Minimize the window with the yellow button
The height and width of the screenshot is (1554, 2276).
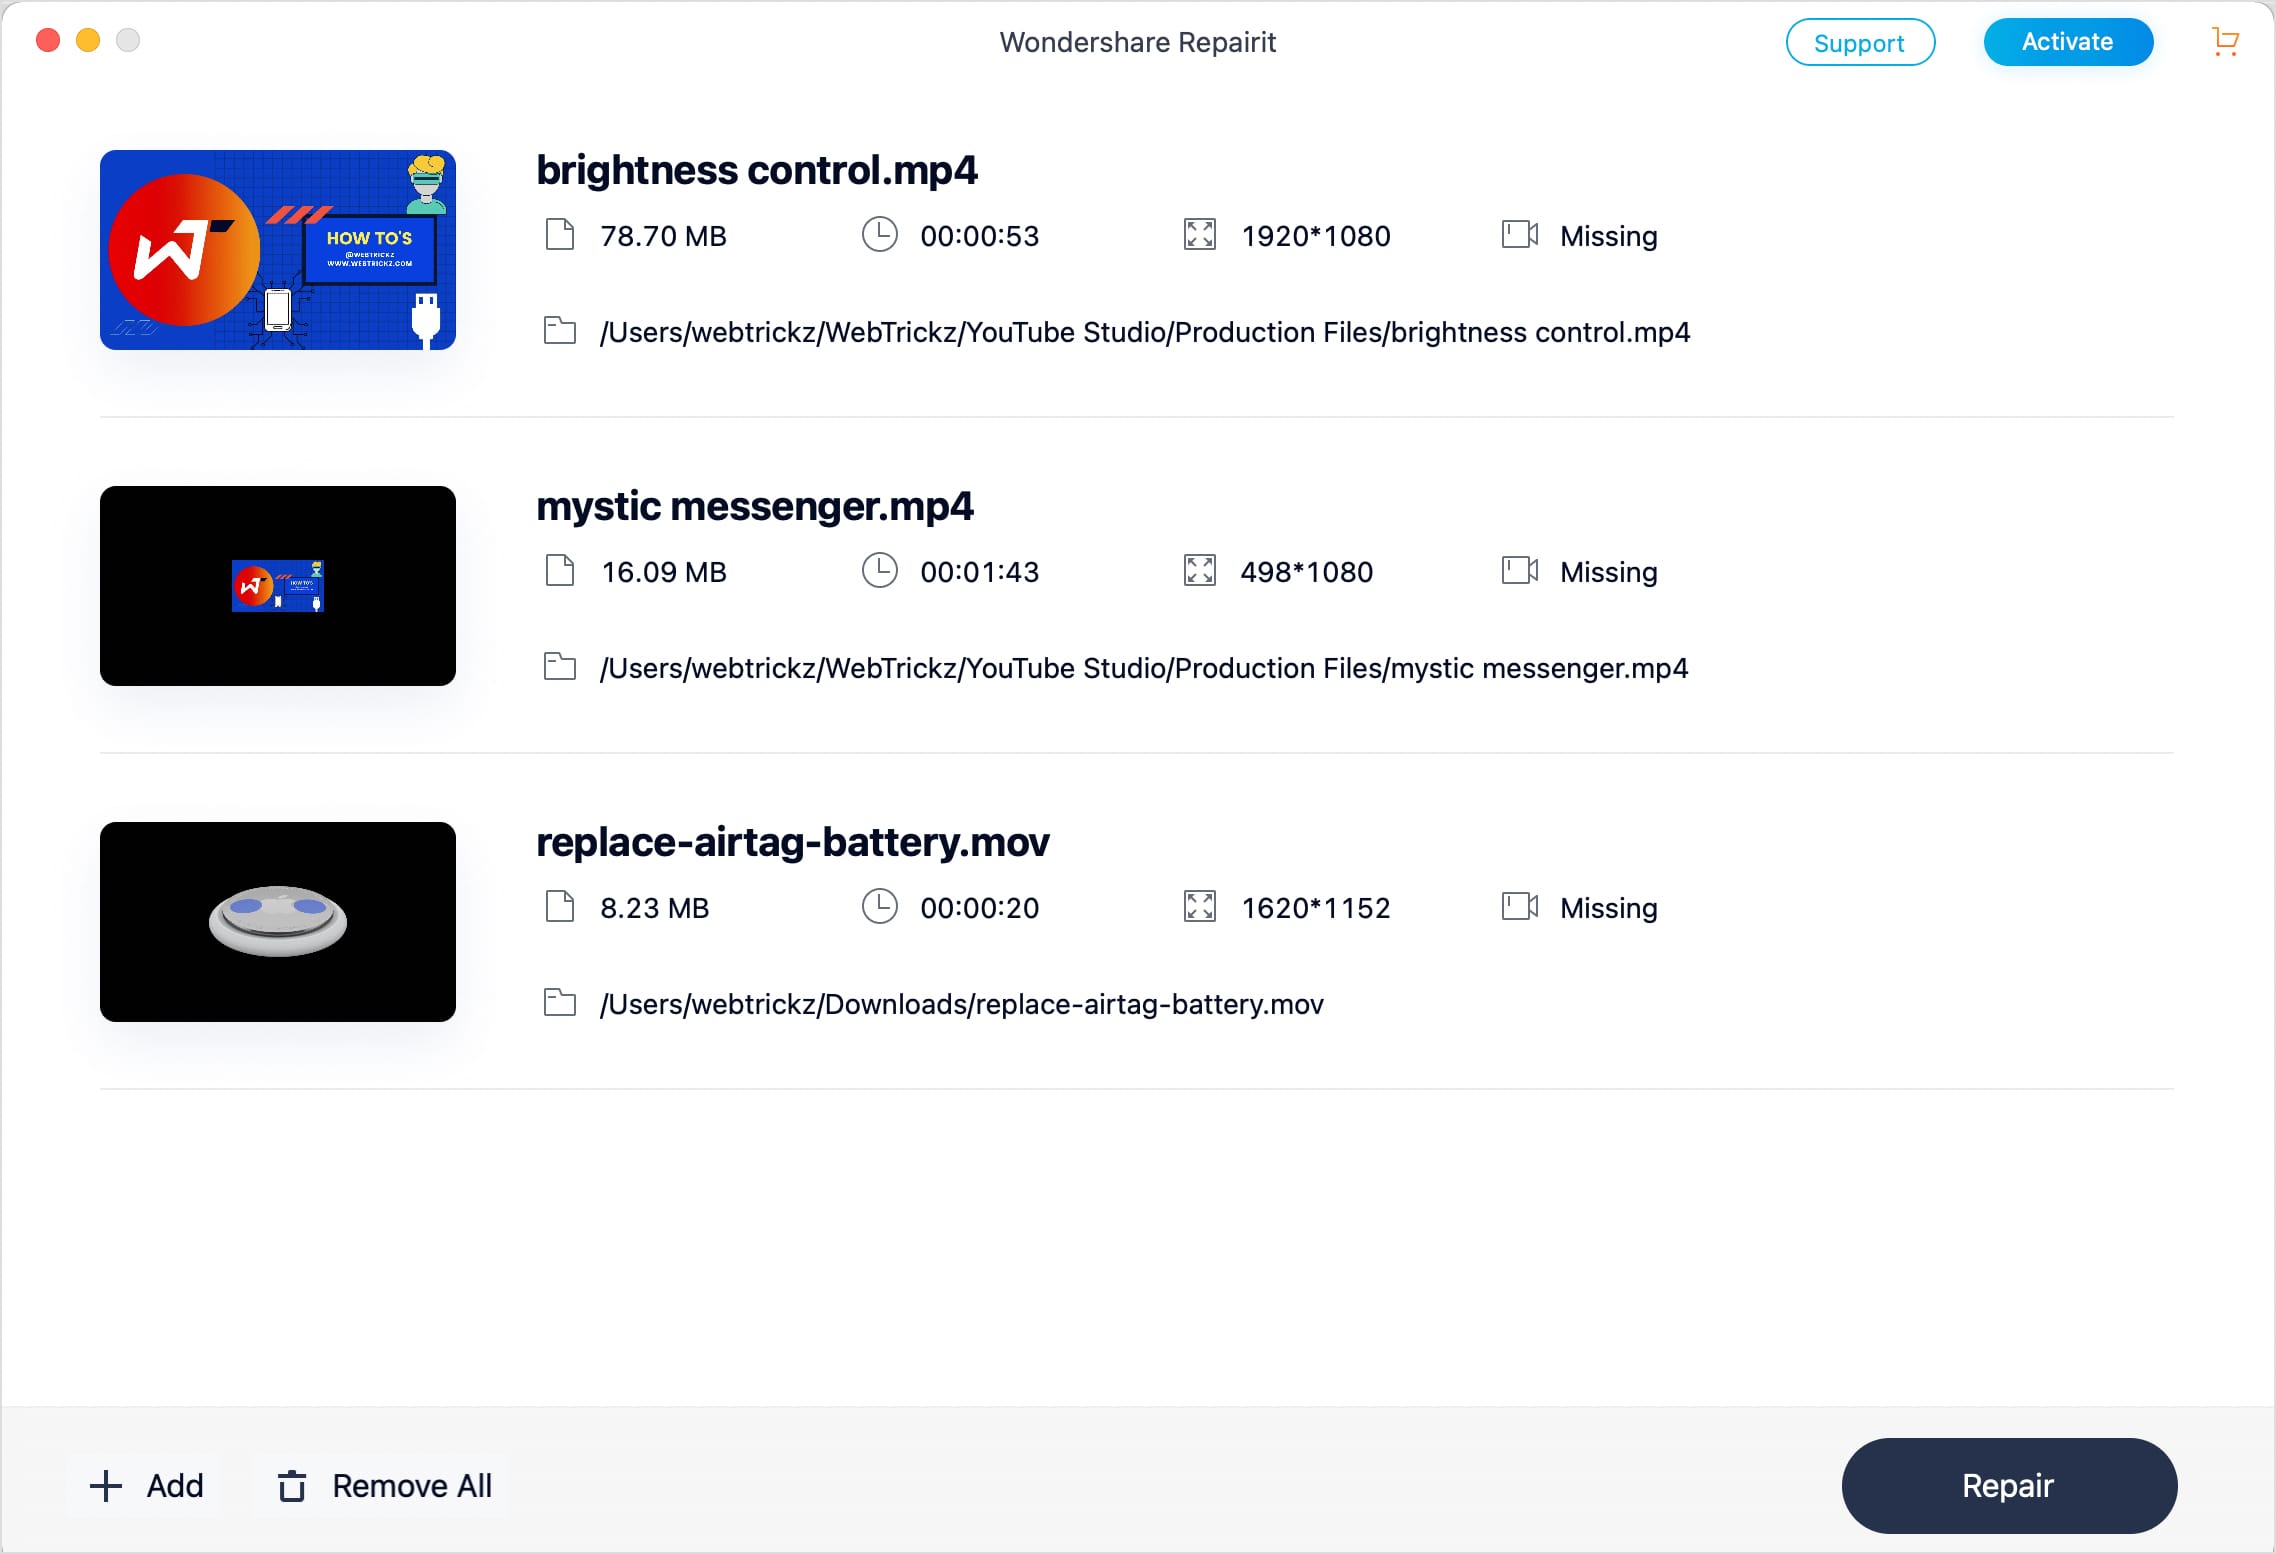point(88,40)
